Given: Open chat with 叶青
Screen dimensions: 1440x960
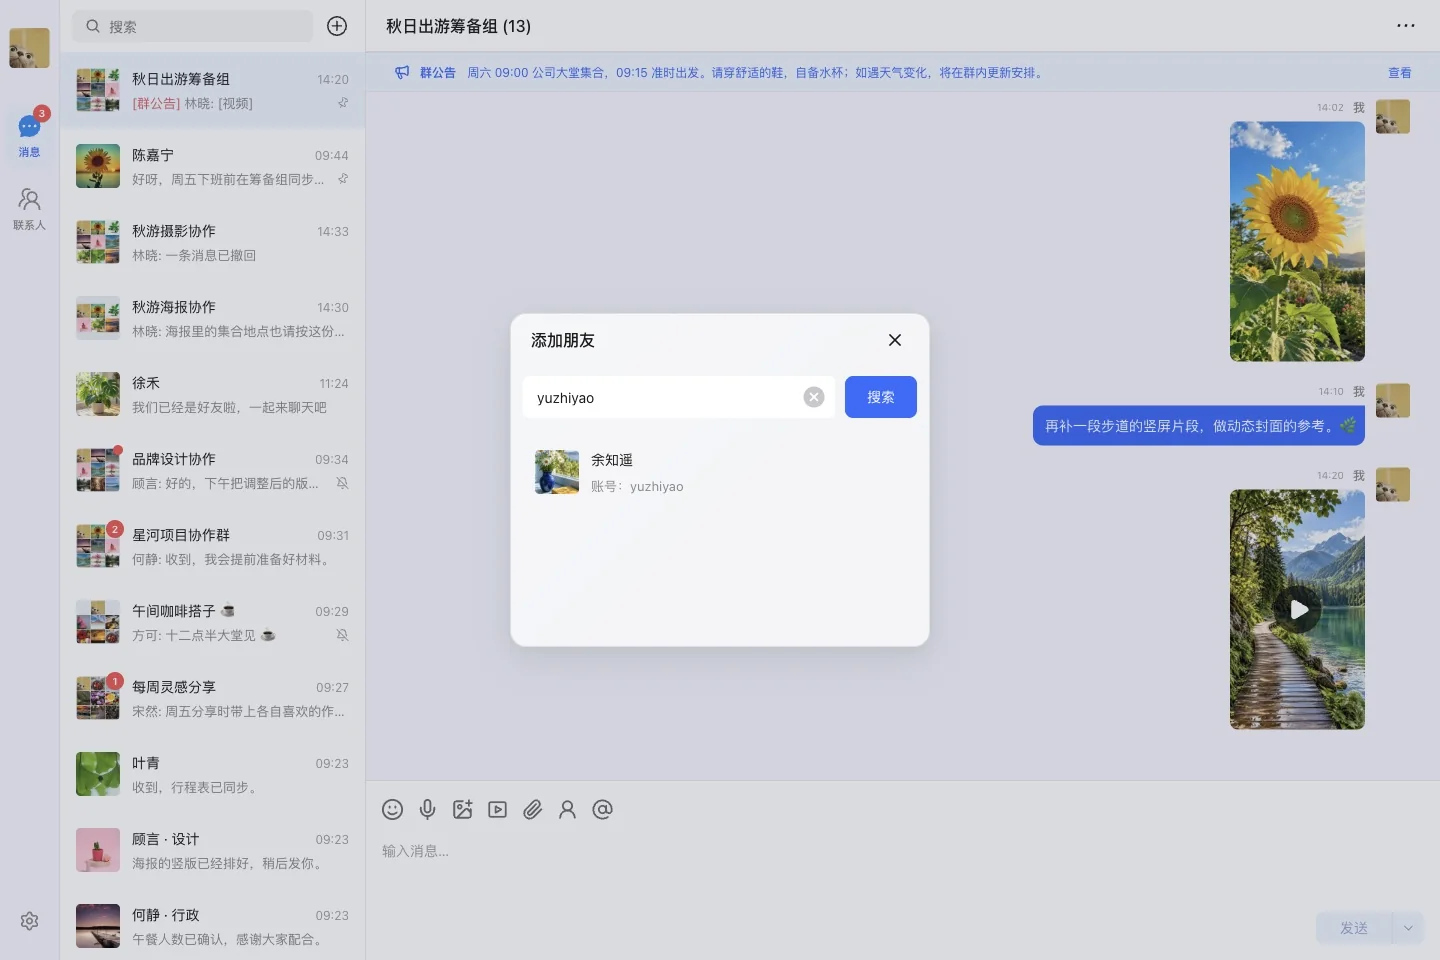Looking at the screenshot, I should pos(212,775).
